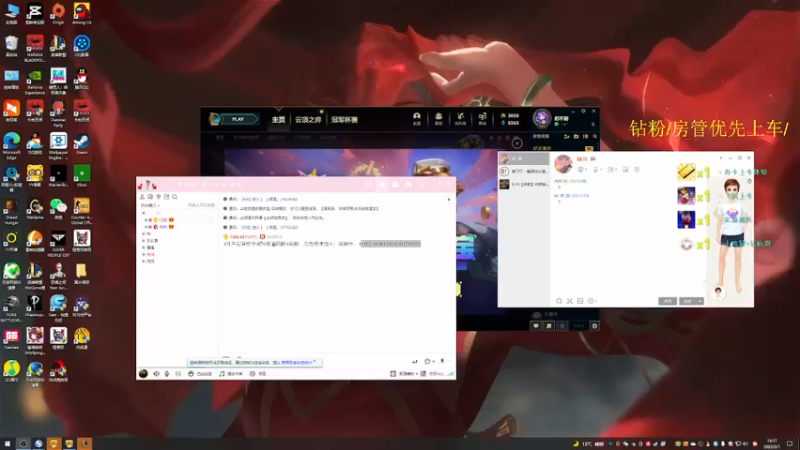The height and width of the screenshot is (450, 800).
Task: Click the emoji icon in QQ message toolbar
Action: 559,301
